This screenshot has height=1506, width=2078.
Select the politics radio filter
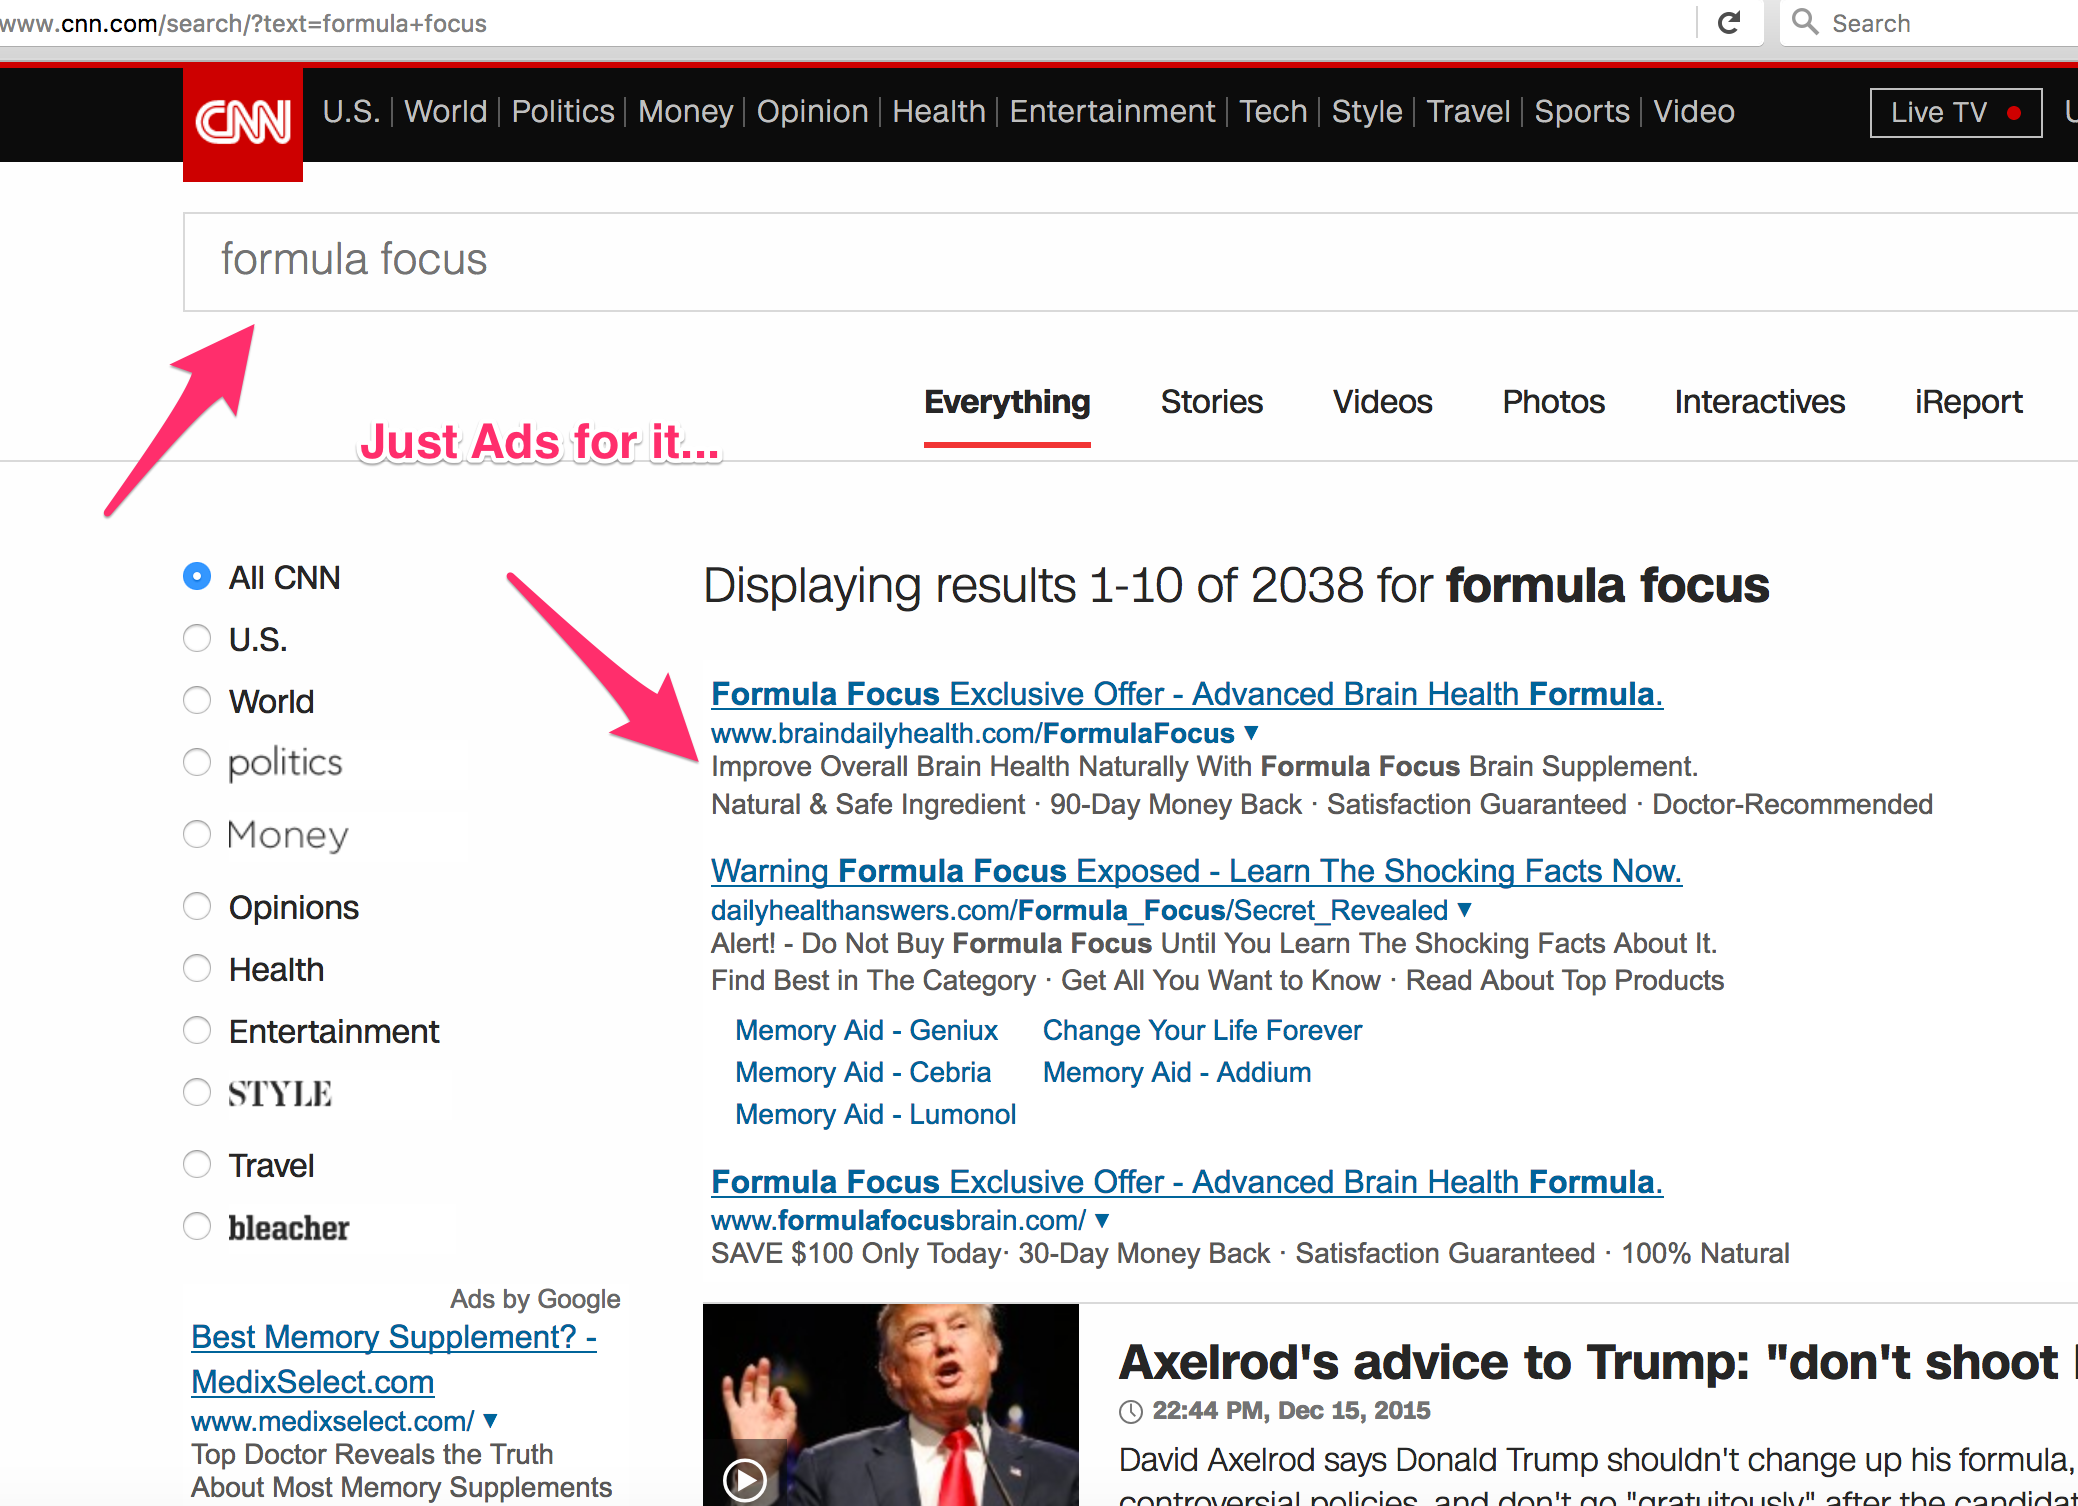click(197, 762)
